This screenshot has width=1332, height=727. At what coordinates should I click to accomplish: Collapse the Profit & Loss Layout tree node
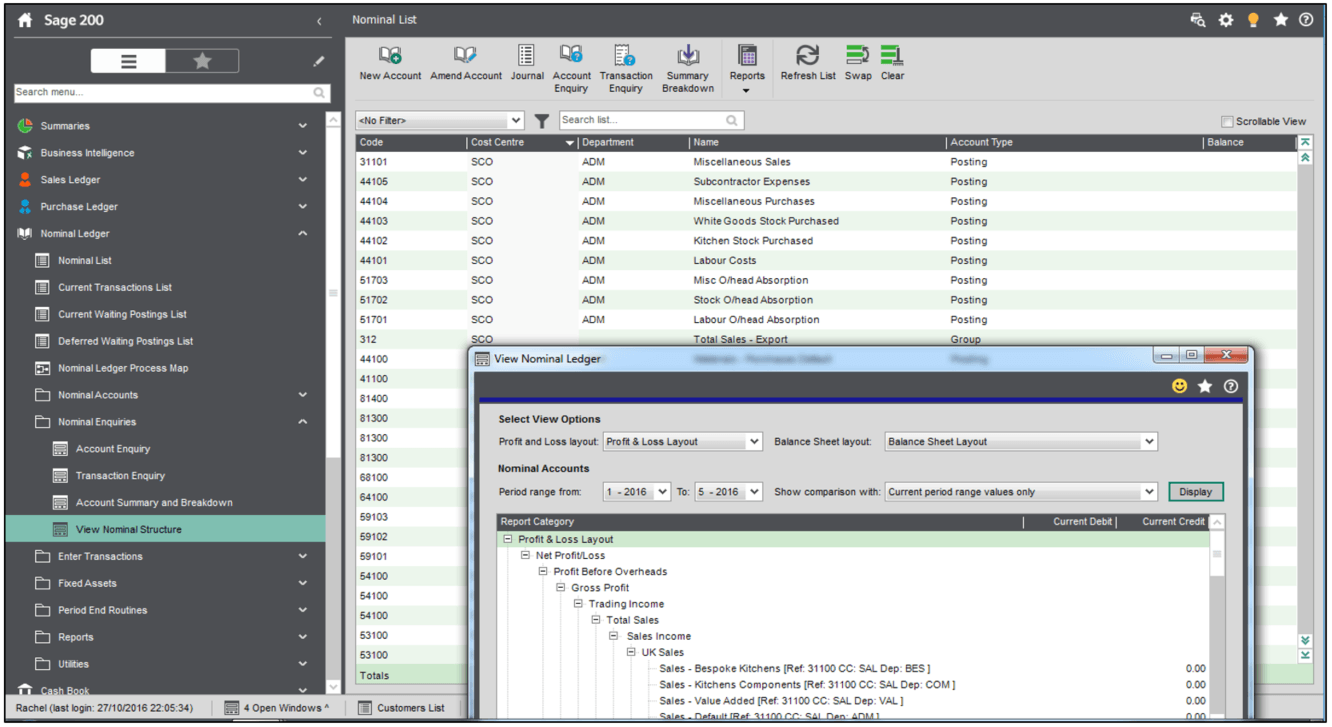coord(508,539)
